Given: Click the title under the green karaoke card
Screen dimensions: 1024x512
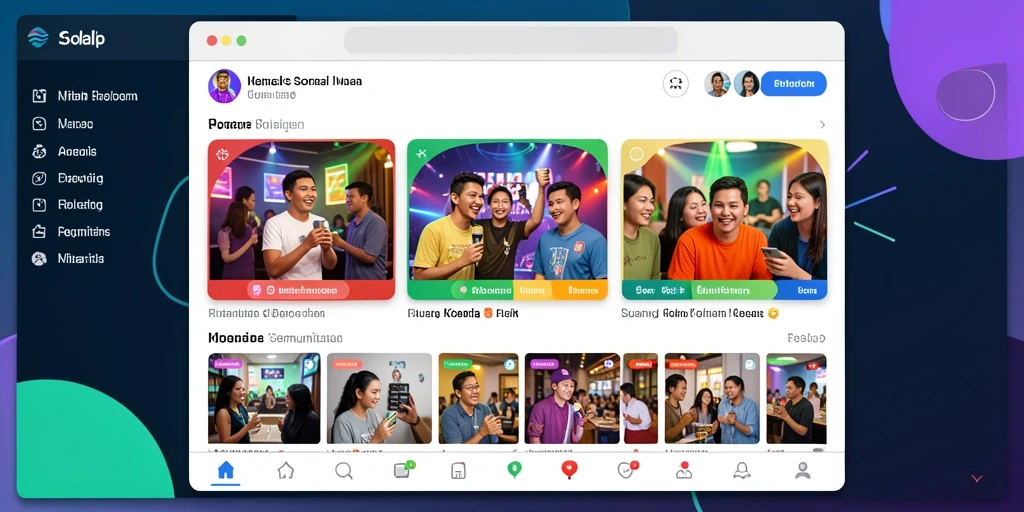Looking at the screenshot, I should point(462,313).
